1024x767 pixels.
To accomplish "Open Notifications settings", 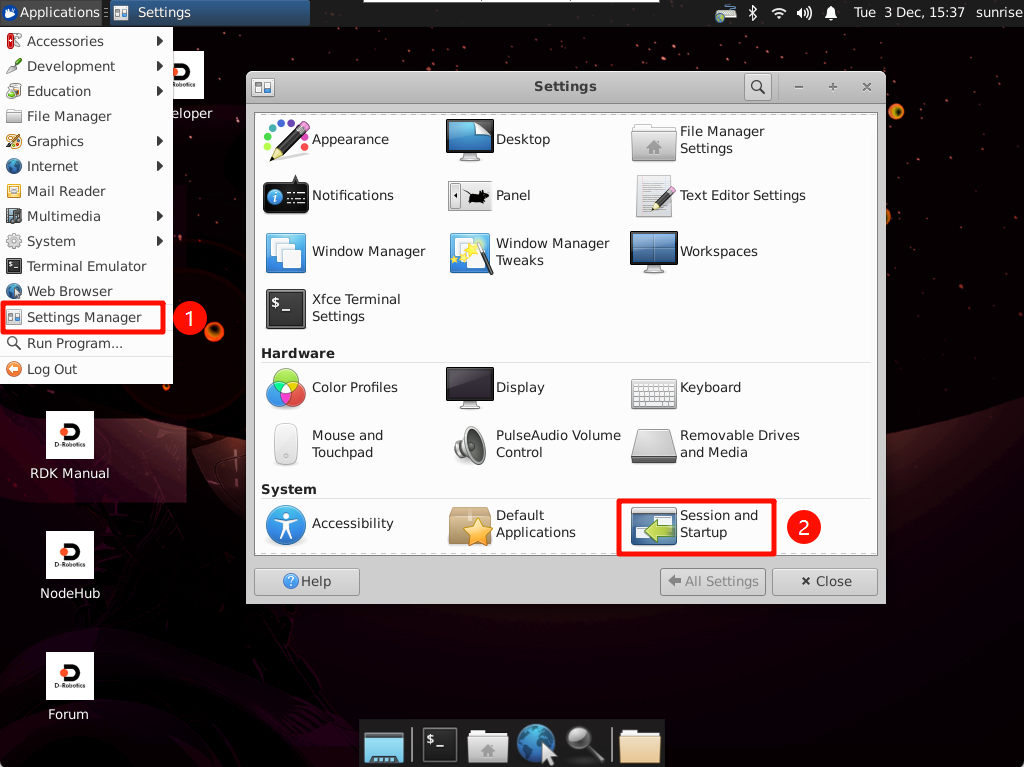I will [328, 195].
